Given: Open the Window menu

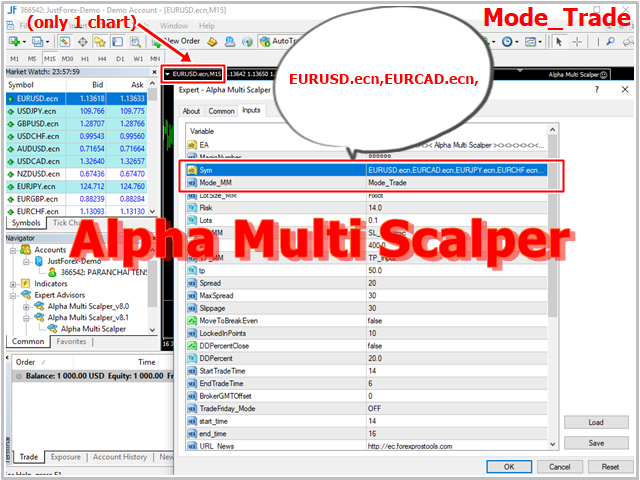Looking at the screenshot, I should pyautogui.click(x=174, y=26).
